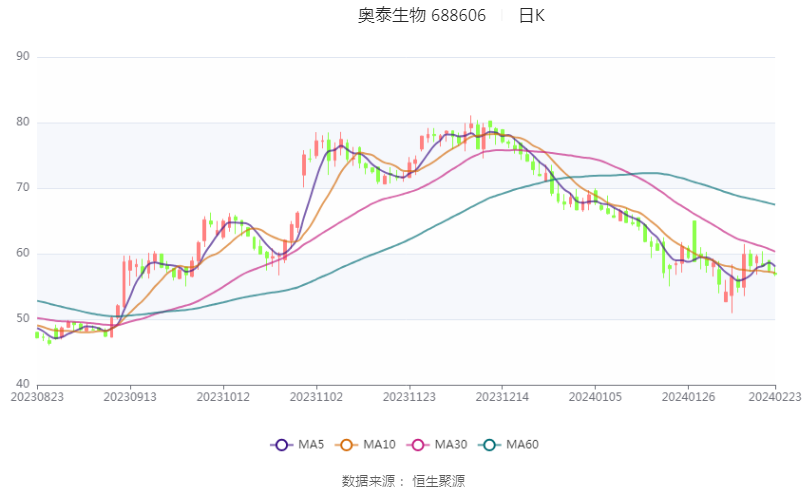Click x-axis date label 20231214
The height and width of the screenshot is (491, 807).
(x=502, y=397)
